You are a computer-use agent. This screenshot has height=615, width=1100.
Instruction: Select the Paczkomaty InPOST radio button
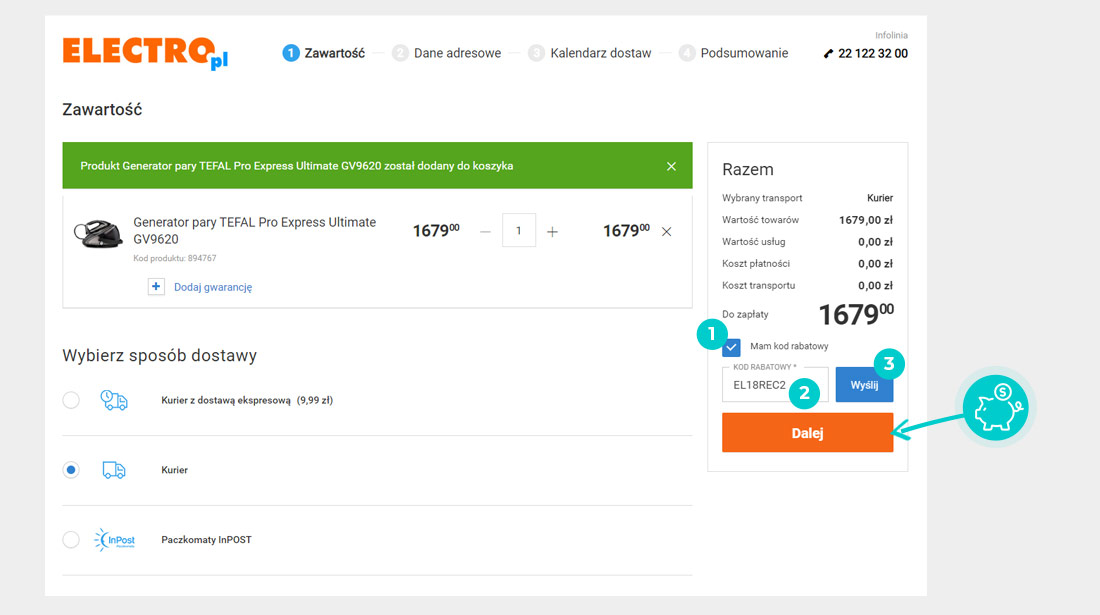coord(71,539)
